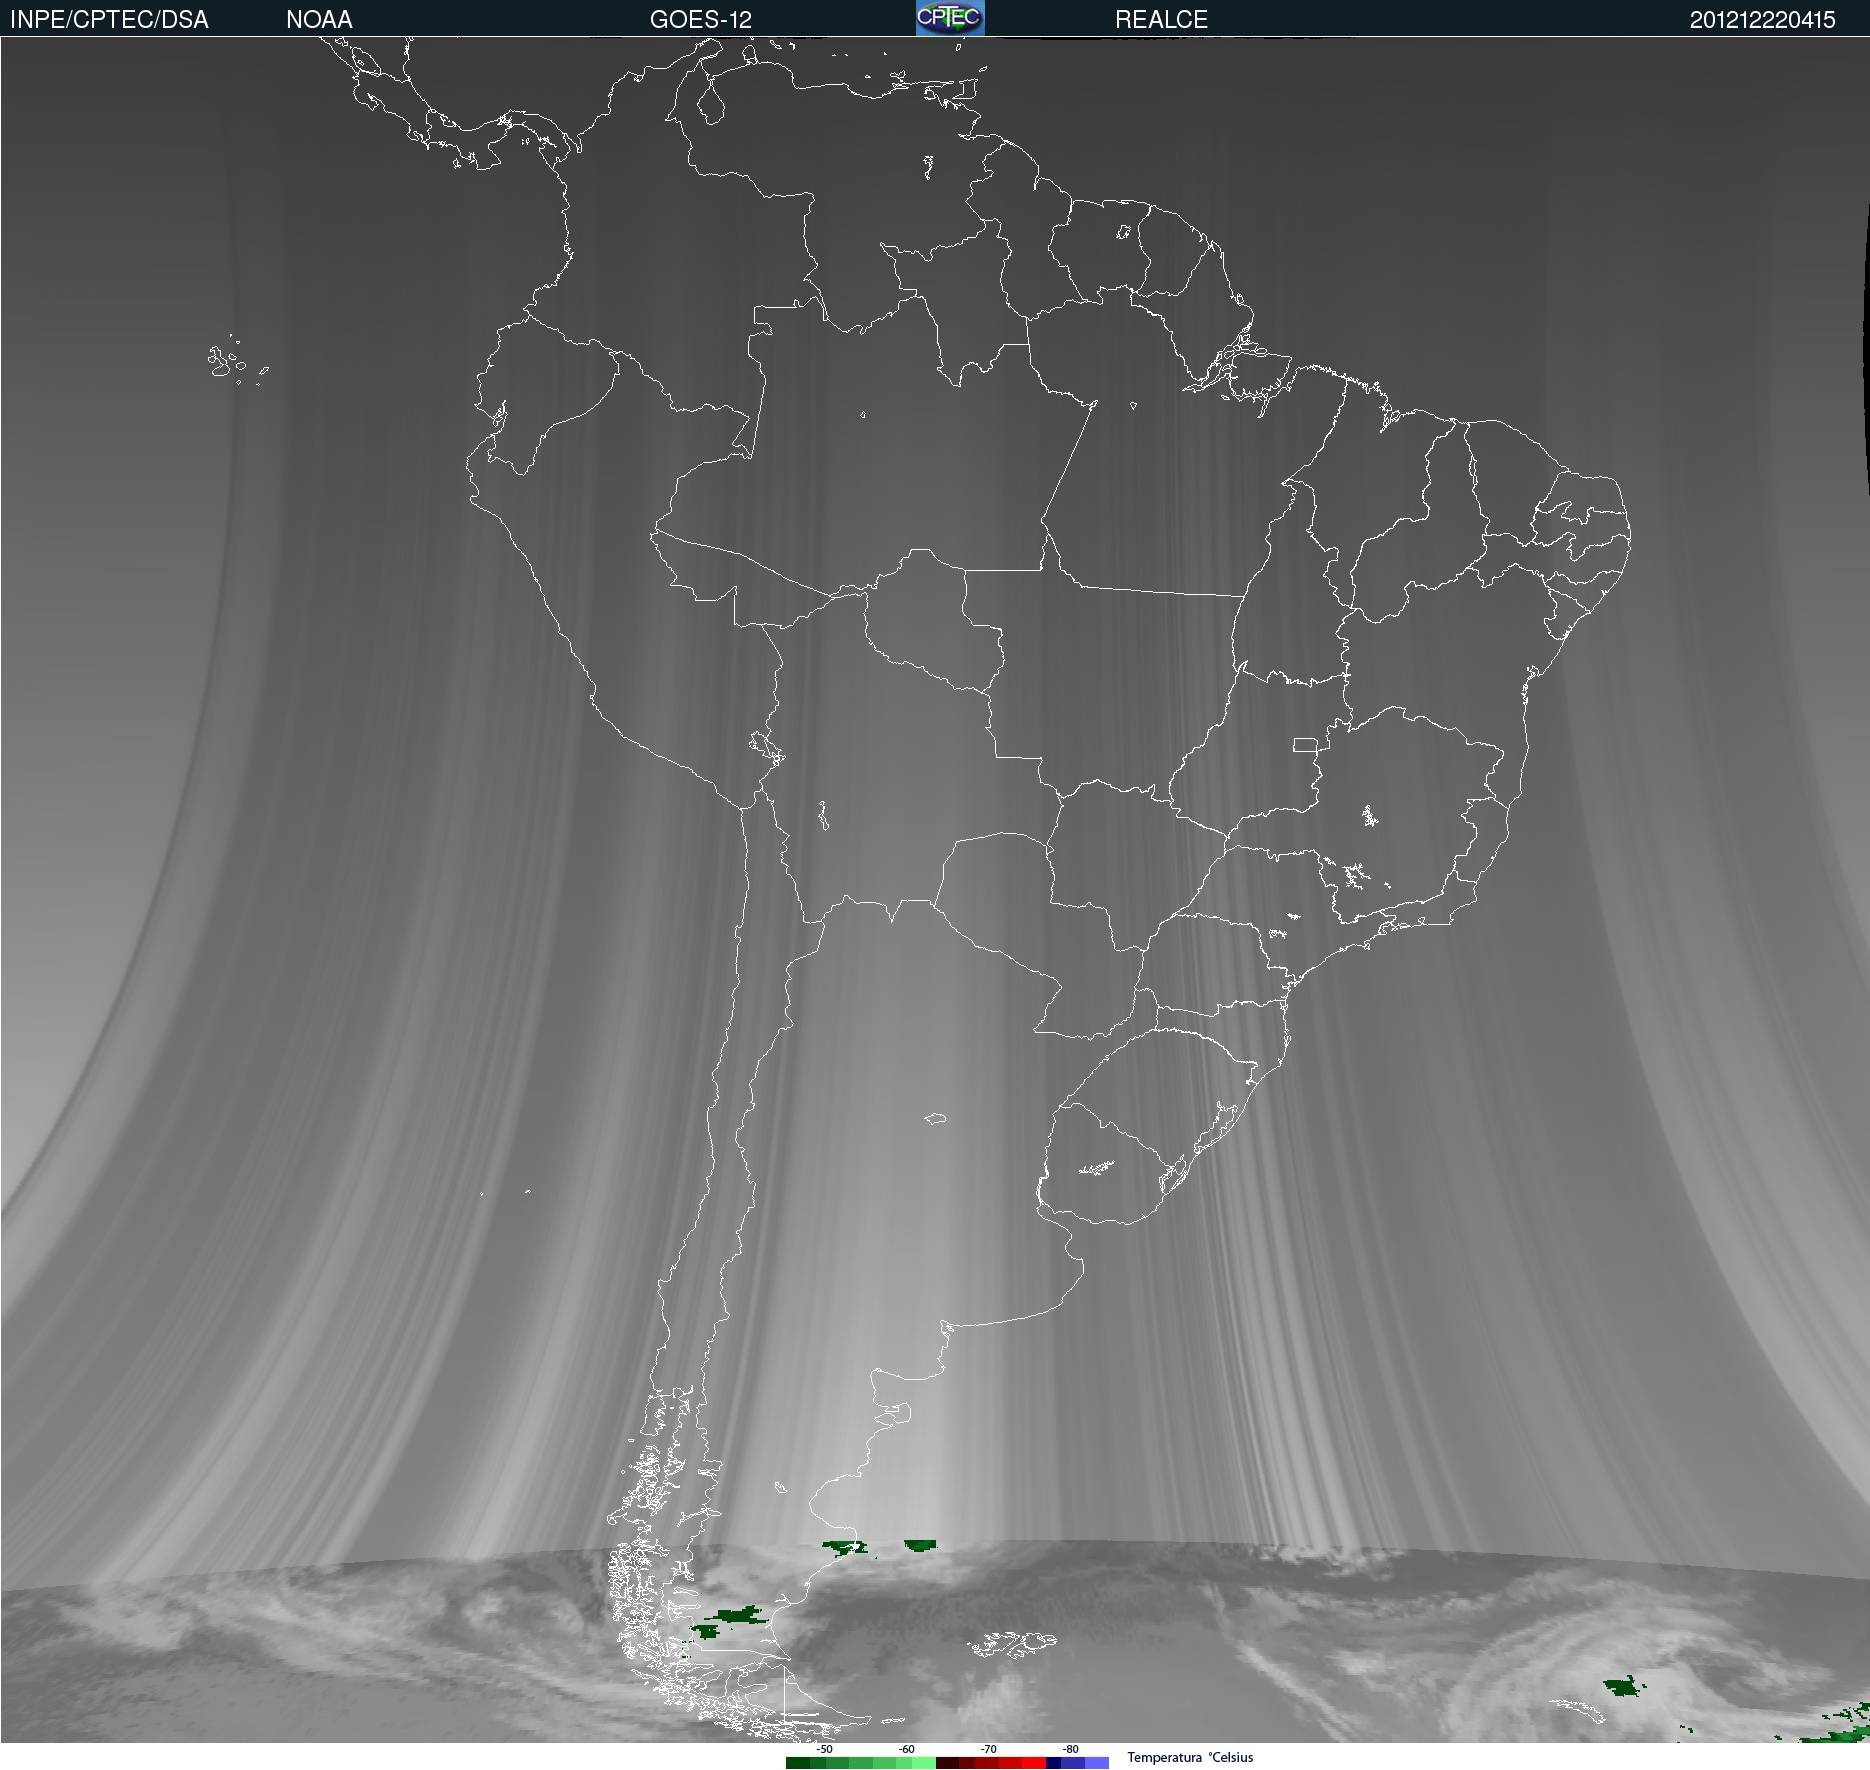Image resolution: width=1870 pixels, height=1770 pixels.
Task: Pick the darkest maroon legend swatch
Action: [947, 1763]
